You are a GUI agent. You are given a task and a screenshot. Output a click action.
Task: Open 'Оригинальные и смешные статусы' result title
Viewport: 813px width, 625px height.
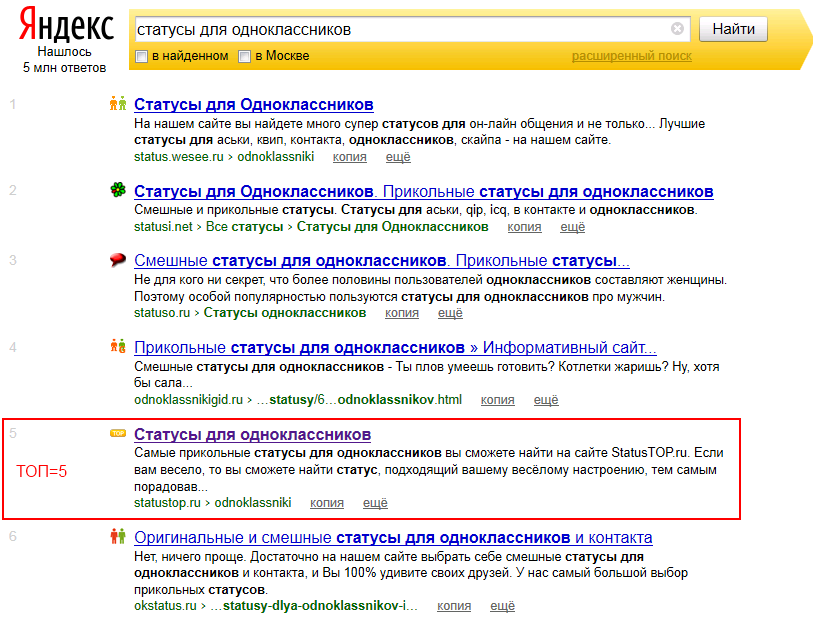pos(393,537)
